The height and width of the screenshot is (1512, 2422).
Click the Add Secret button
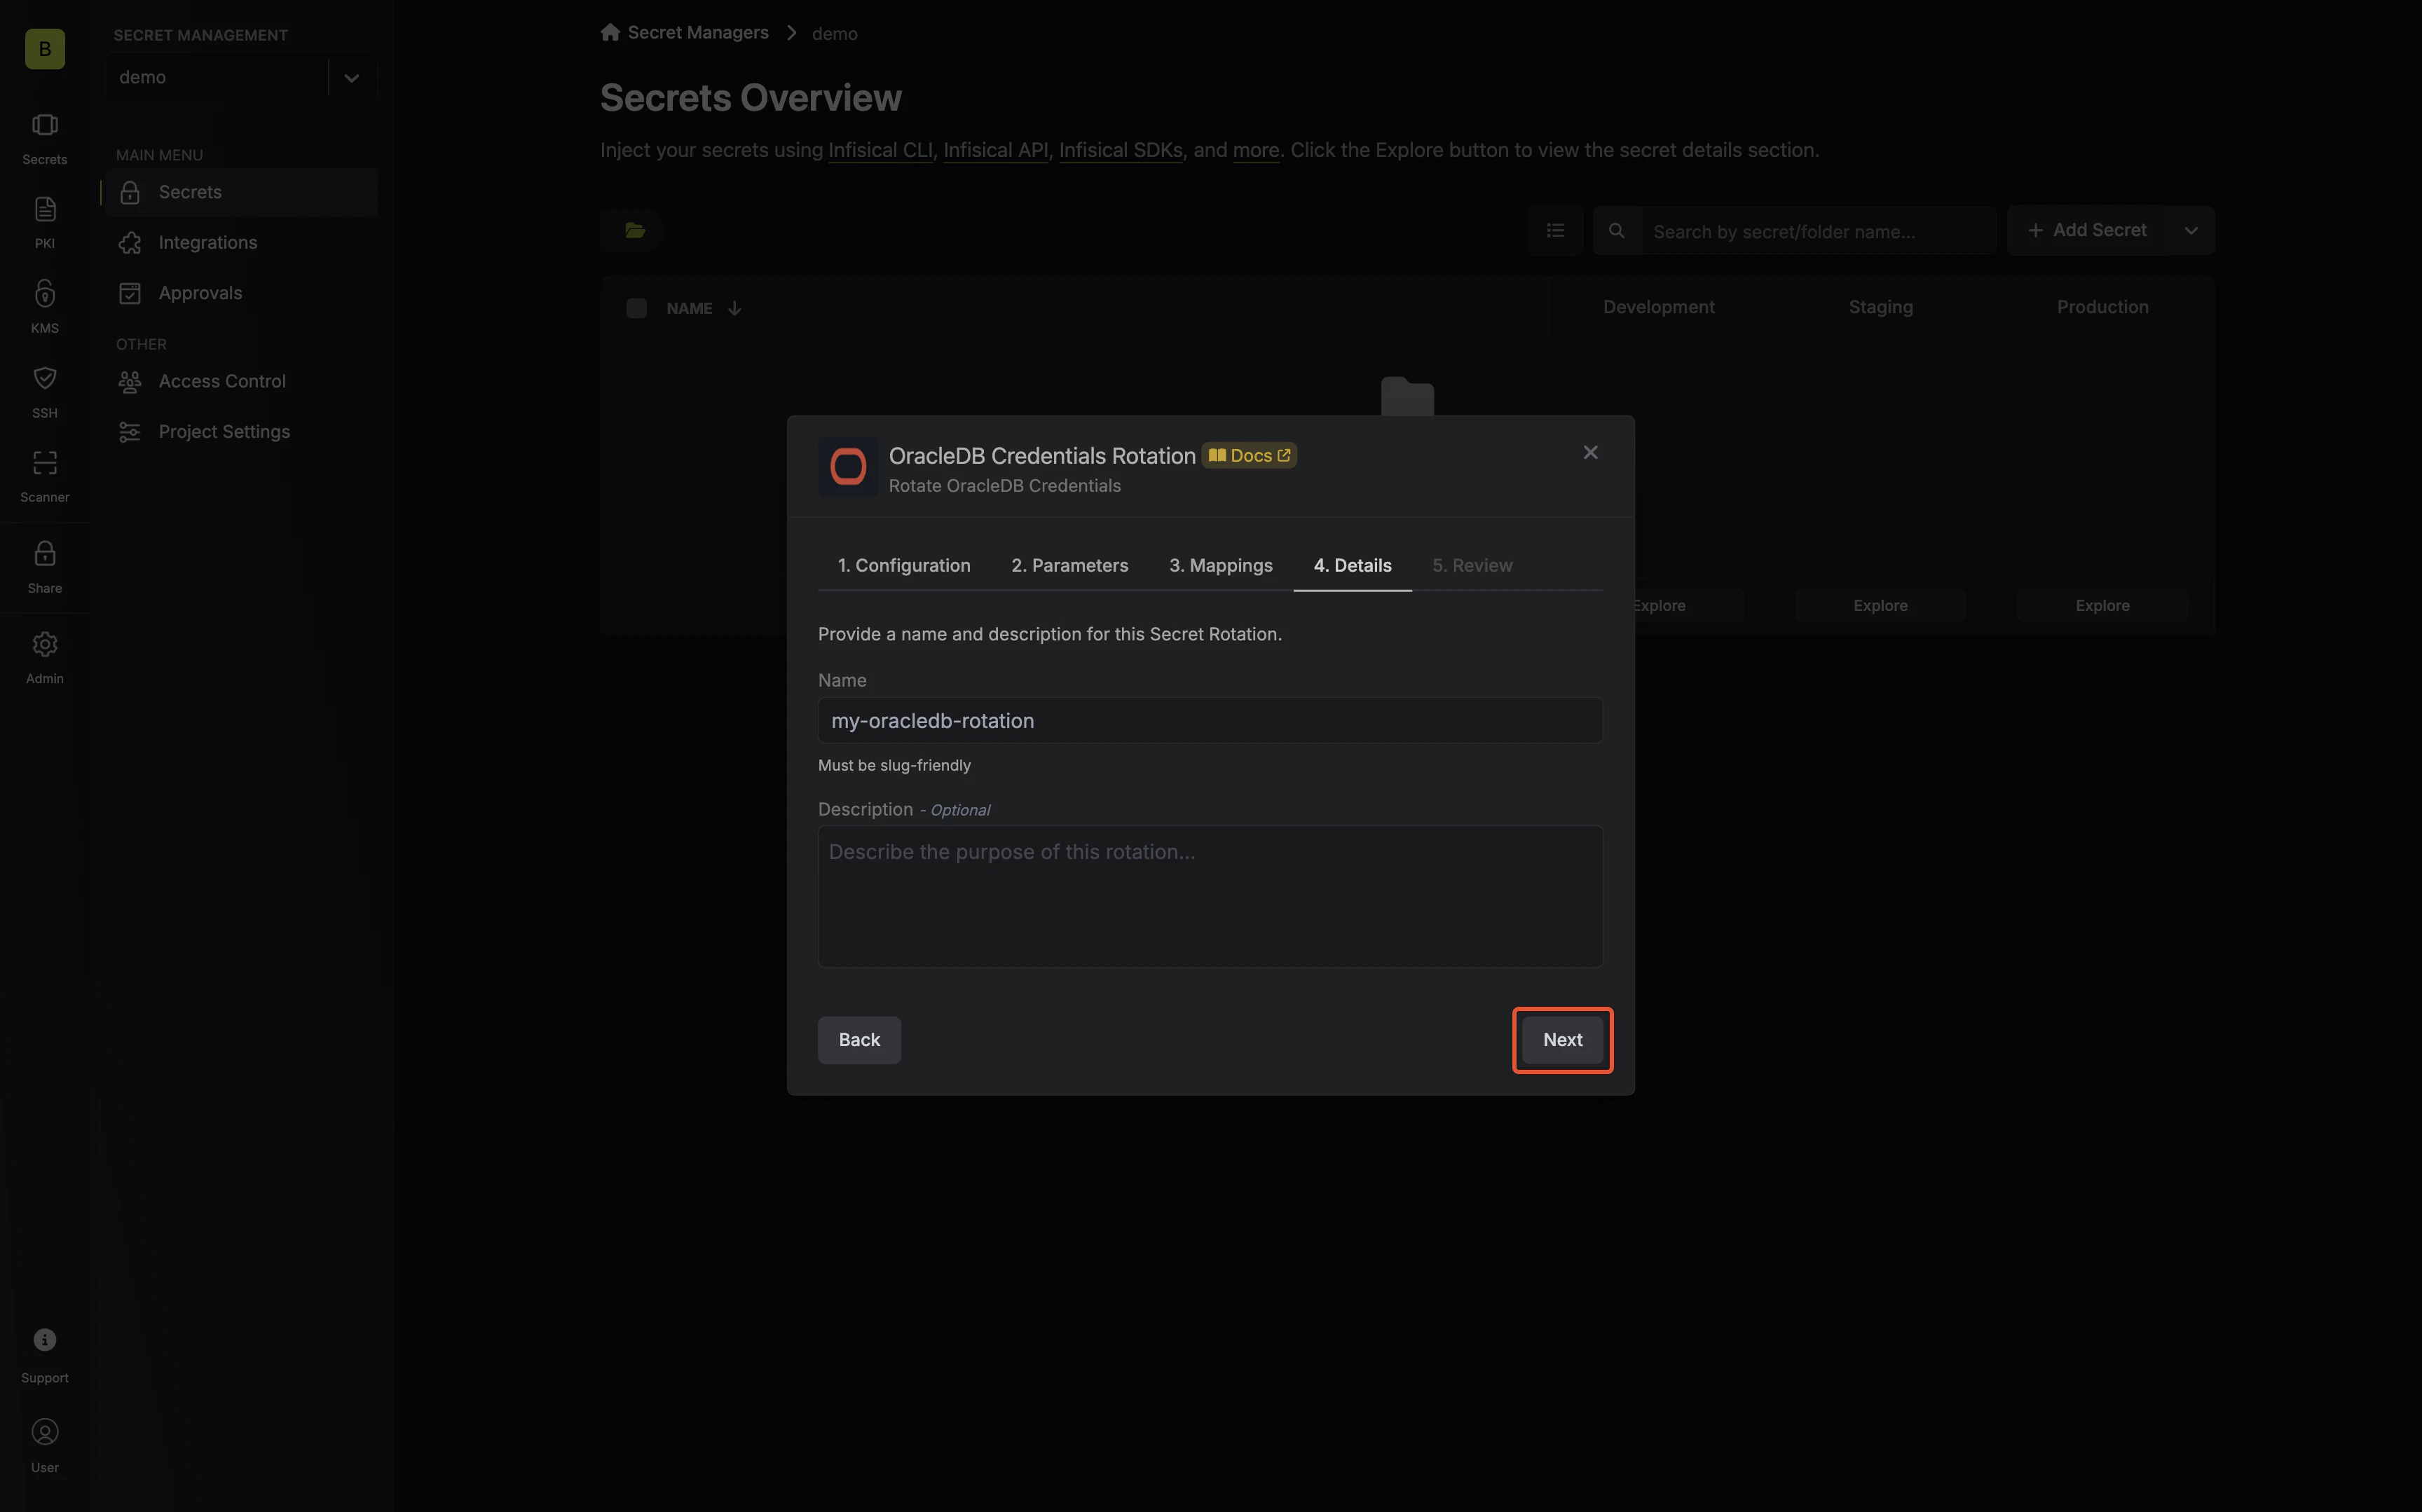pyautogui.click(x=2088, y=231)
